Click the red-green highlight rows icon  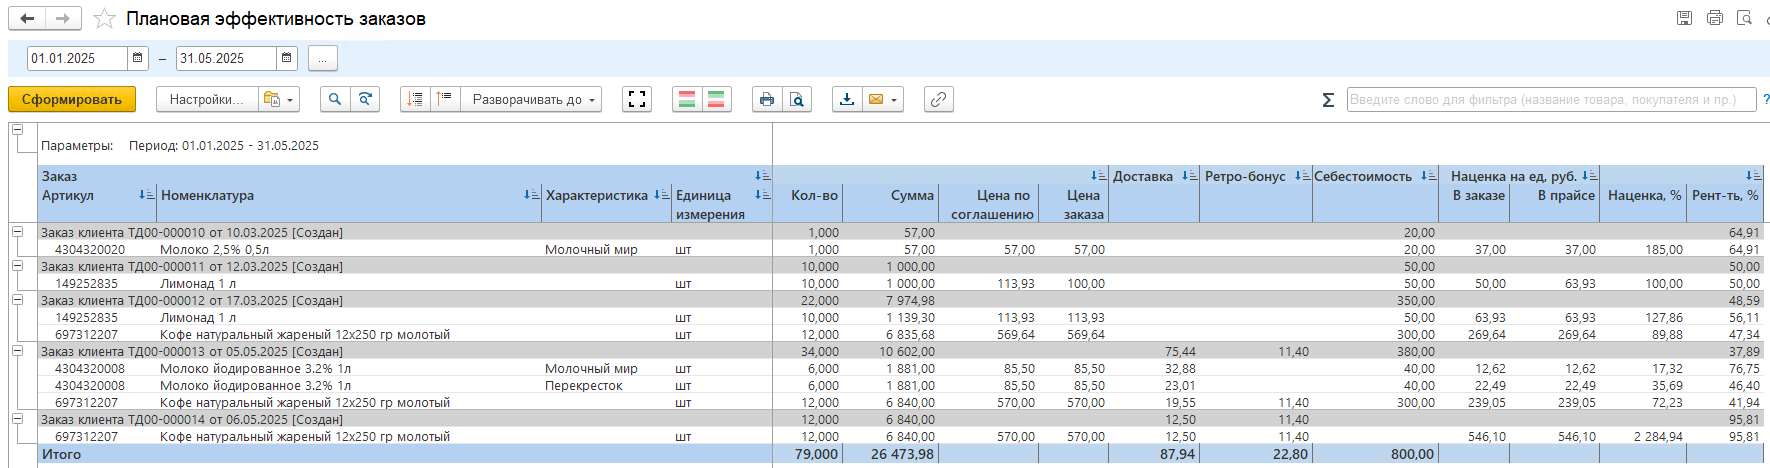tap(687, 99)
